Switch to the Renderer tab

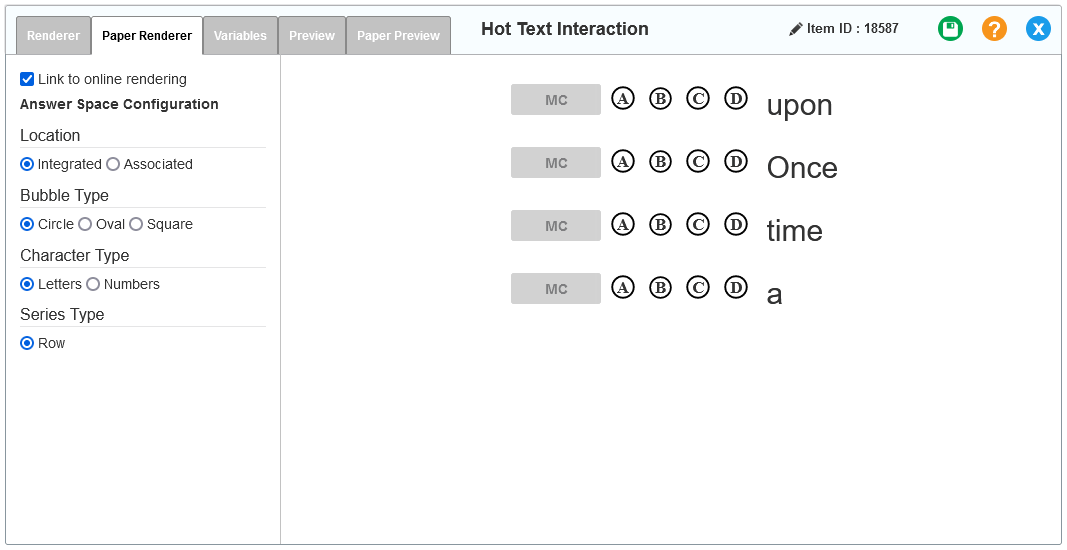[x=53, y=35]
